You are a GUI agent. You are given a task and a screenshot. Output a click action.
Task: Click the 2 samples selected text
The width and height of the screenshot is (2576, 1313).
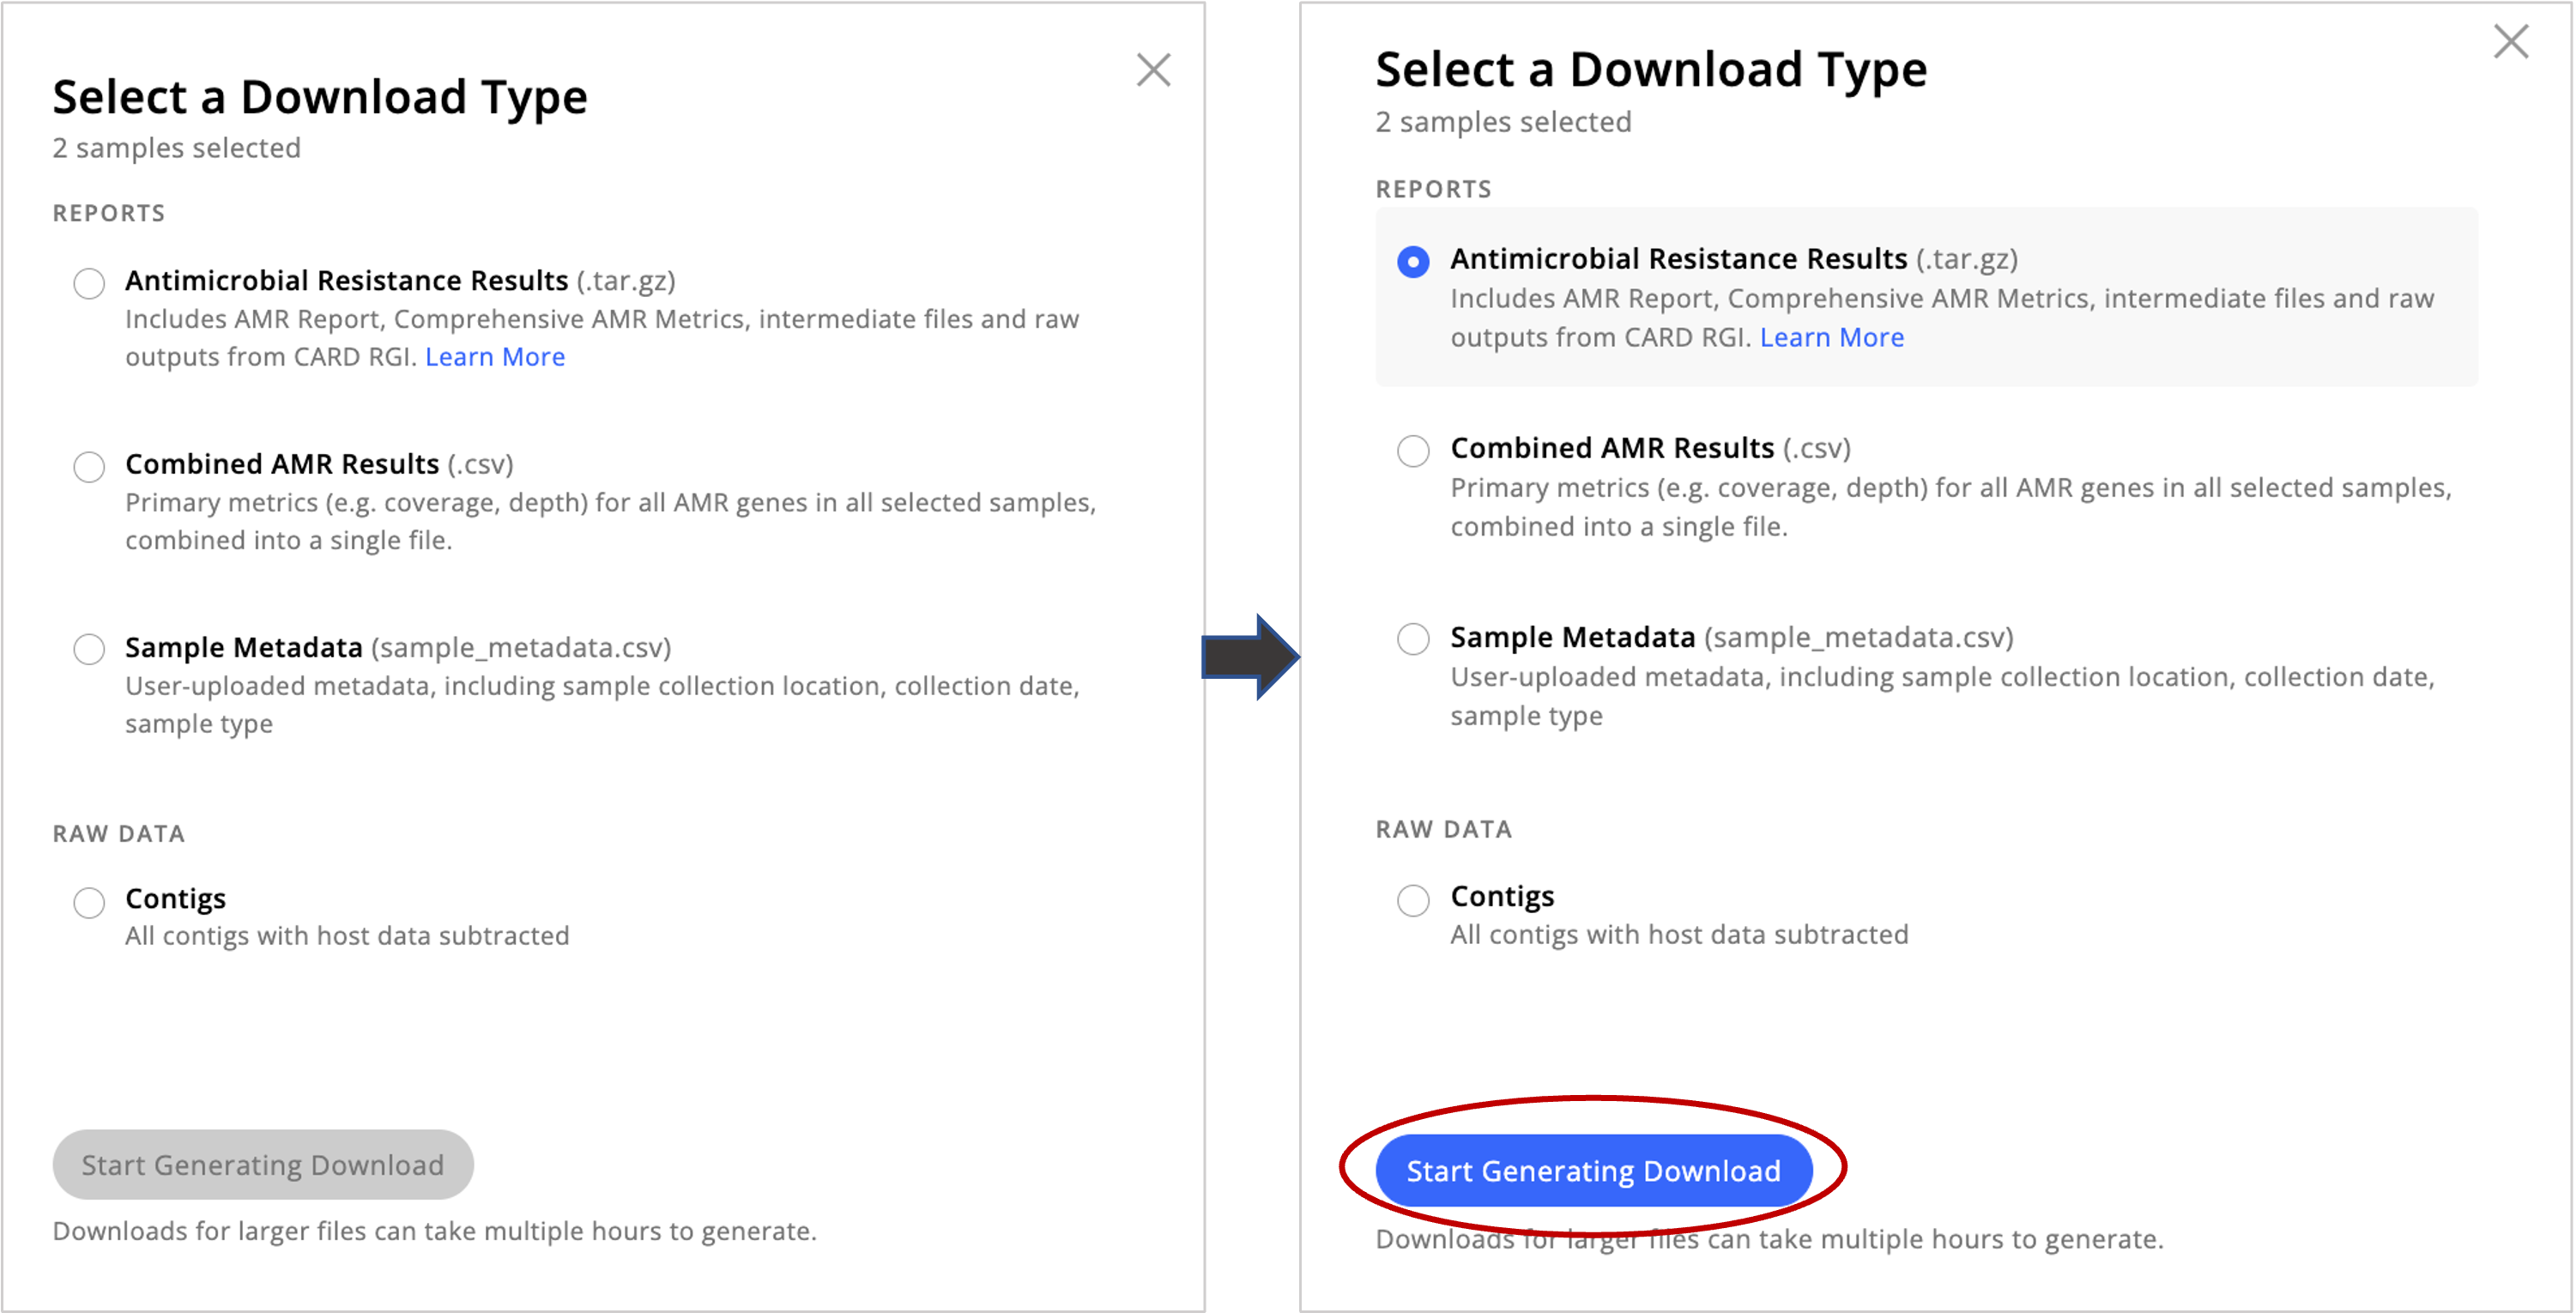(176, 147)
